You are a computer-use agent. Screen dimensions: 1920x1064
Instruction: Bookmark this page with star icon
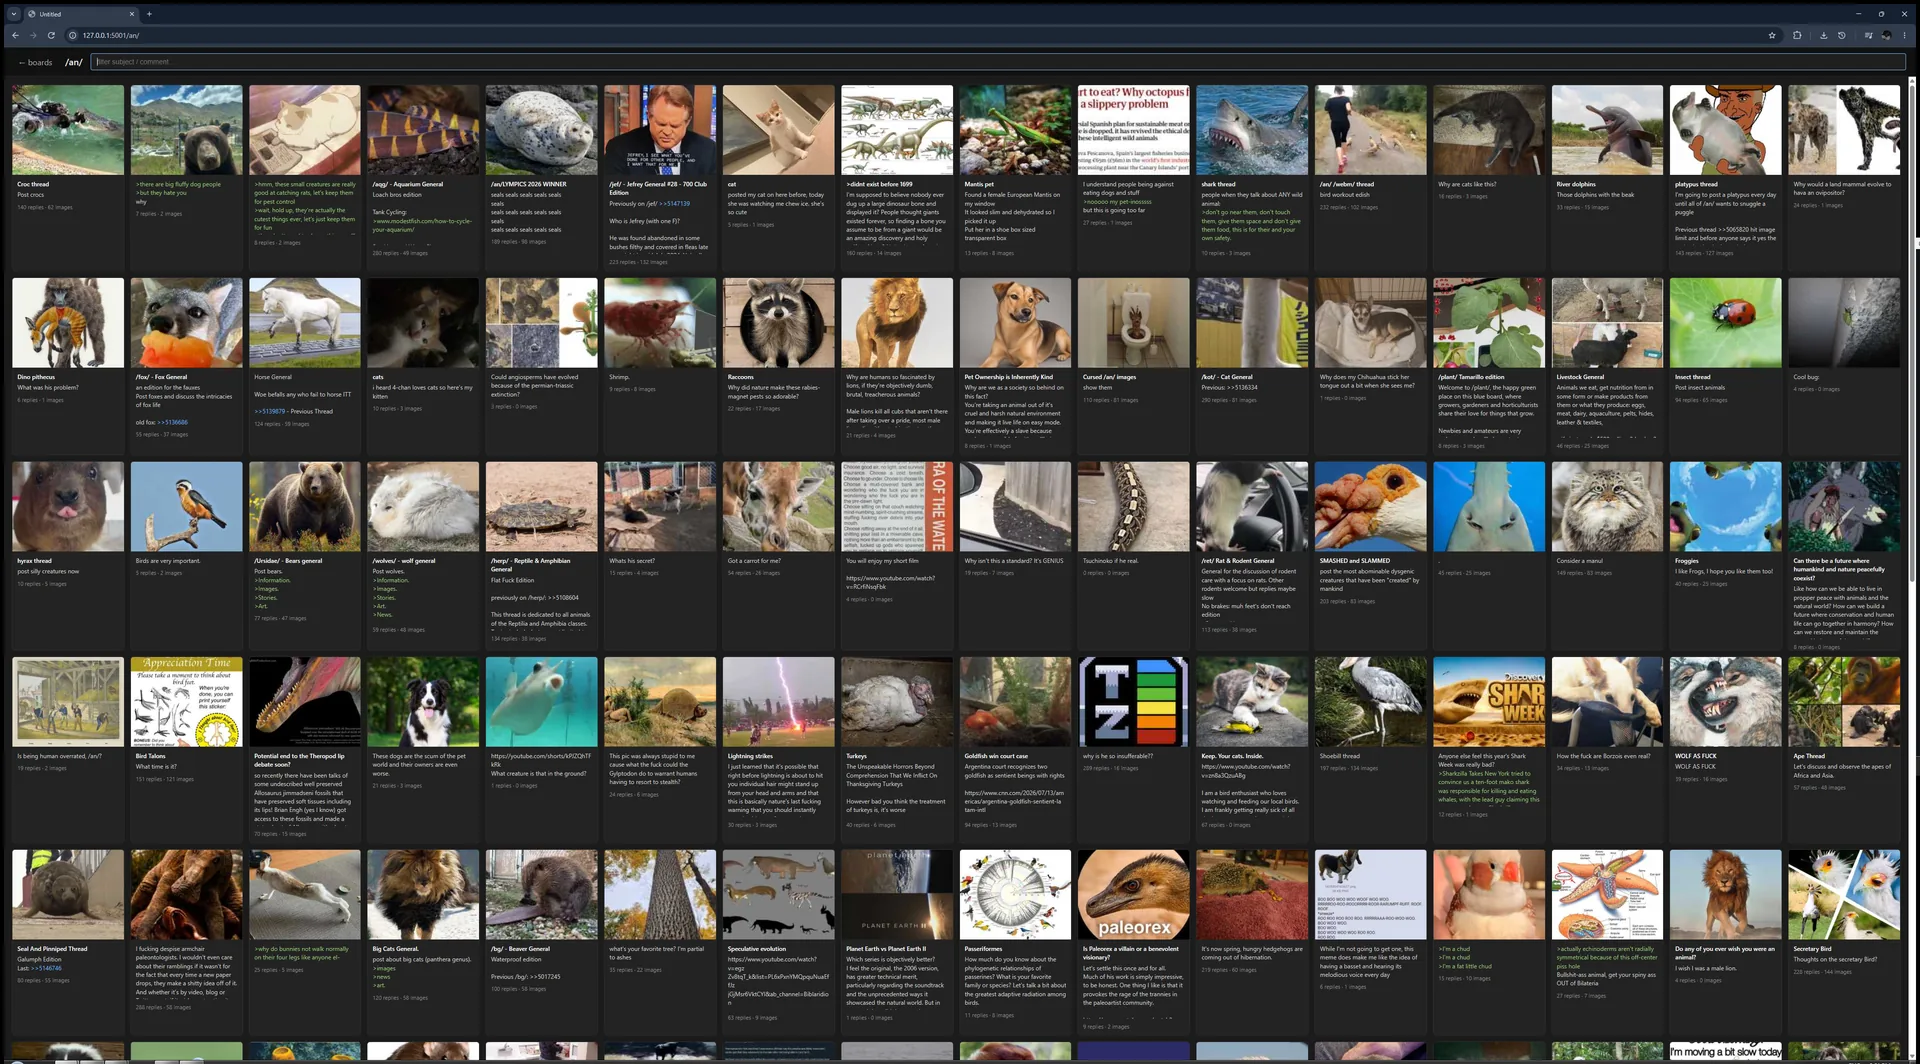[1772, 35]
